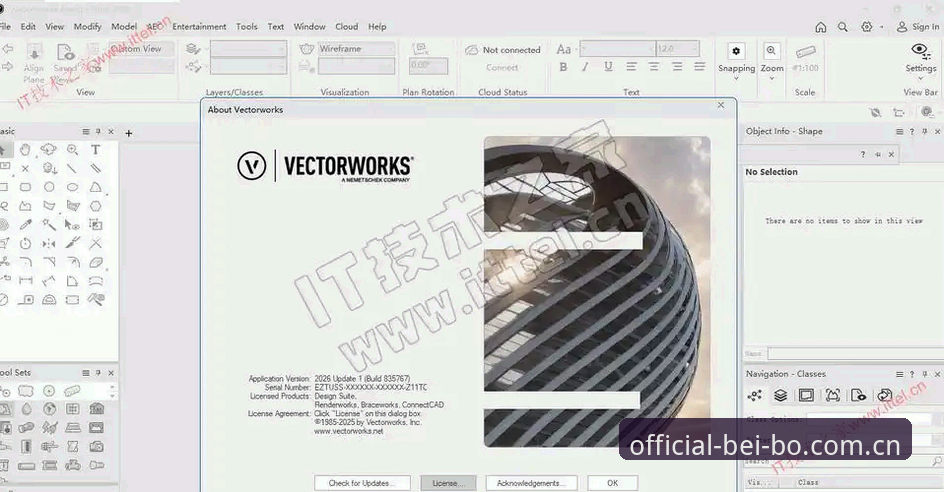The width and height of the screenshot is (944, 492).
Task: Pin the Basic tool palette
Action: click(98, 131)
